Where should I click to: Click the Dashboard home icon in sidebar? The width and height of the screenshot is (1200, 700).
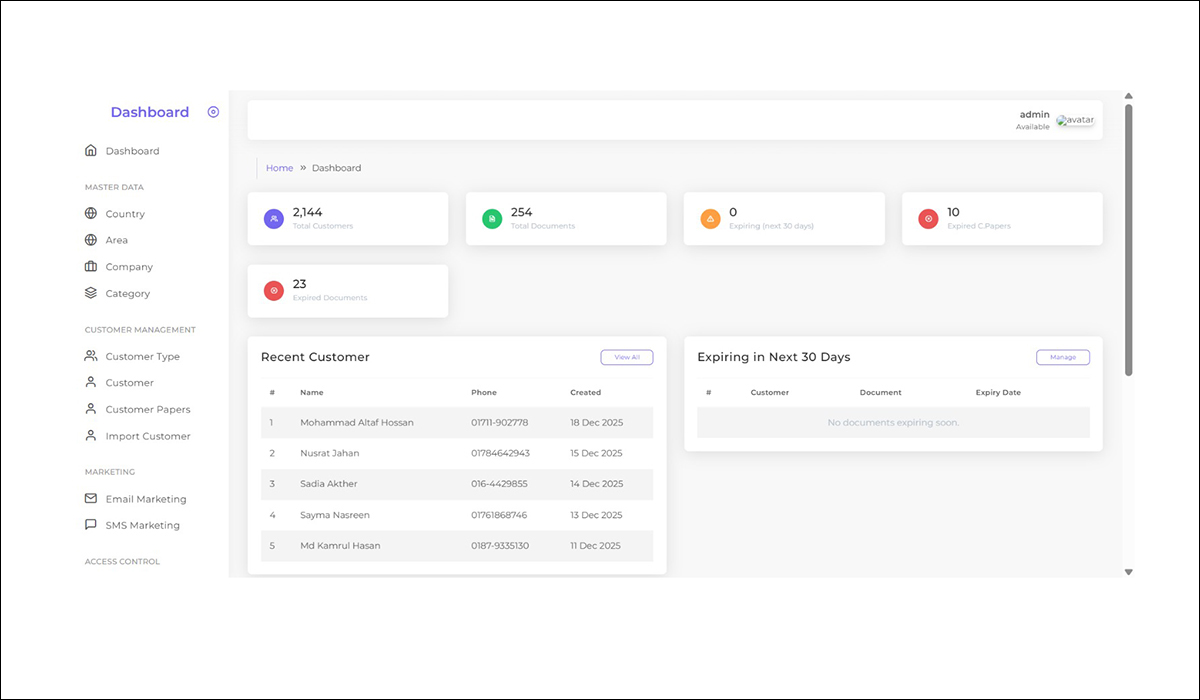91,151
